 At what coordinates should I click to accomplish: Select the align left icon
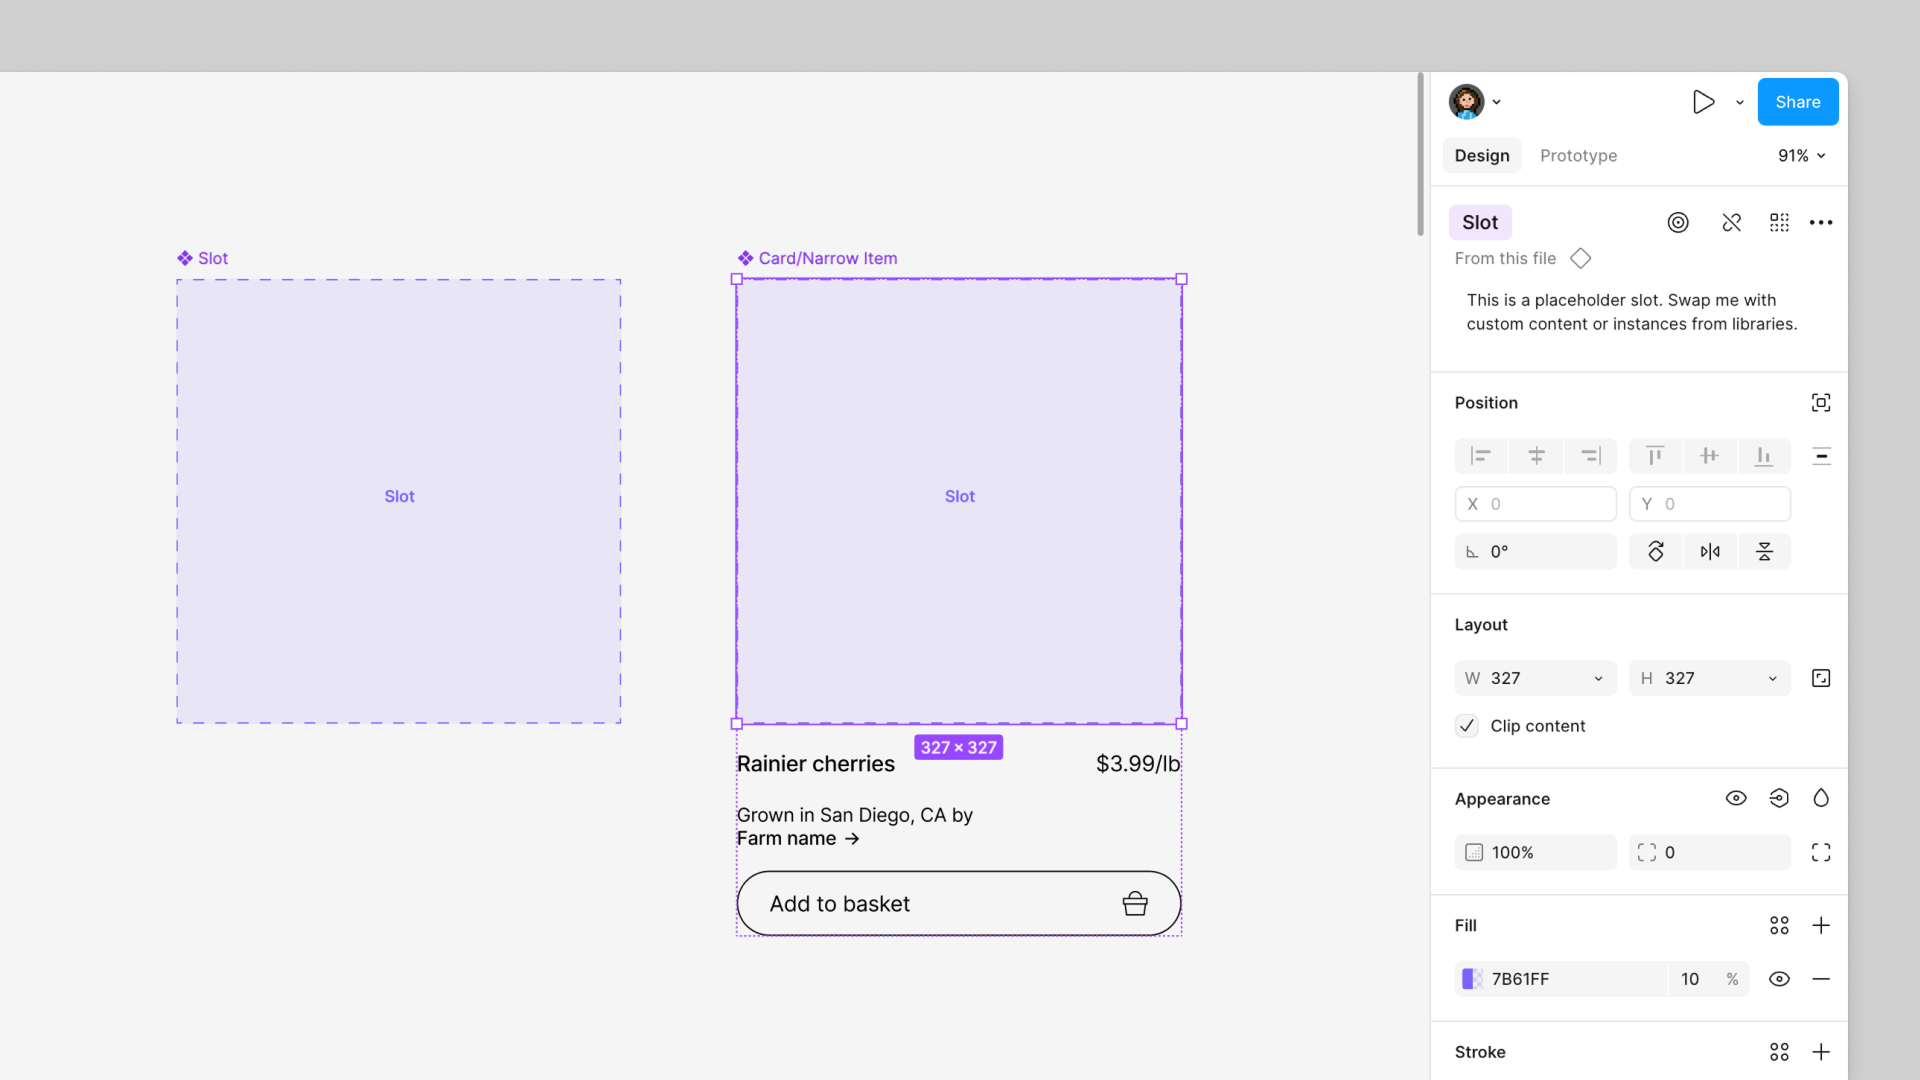pos(1481,456)
